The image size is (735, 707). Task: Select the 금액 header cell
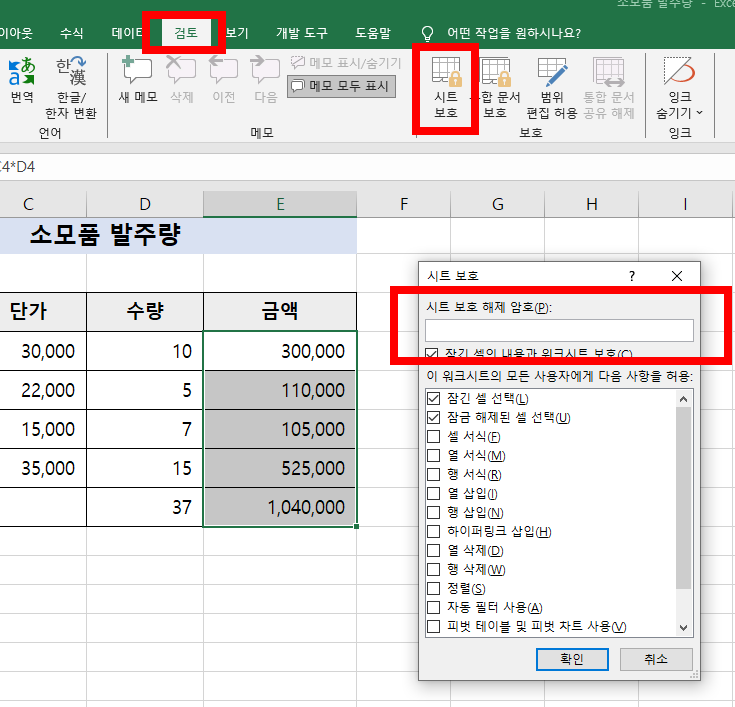pos(280,312)
